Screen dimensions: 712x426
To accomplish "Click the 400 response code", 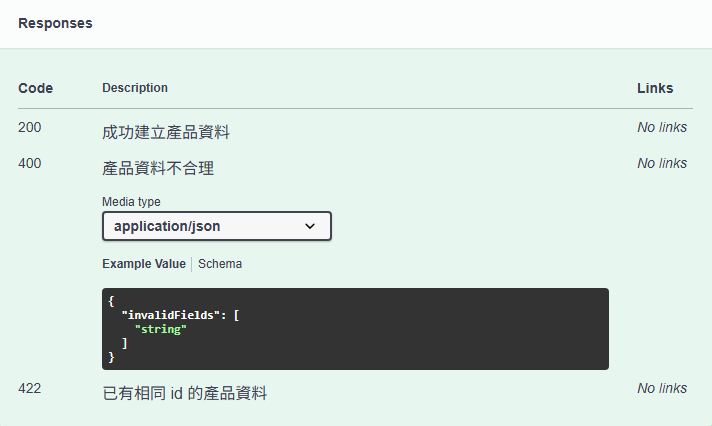I will click(x=30, y=163).
